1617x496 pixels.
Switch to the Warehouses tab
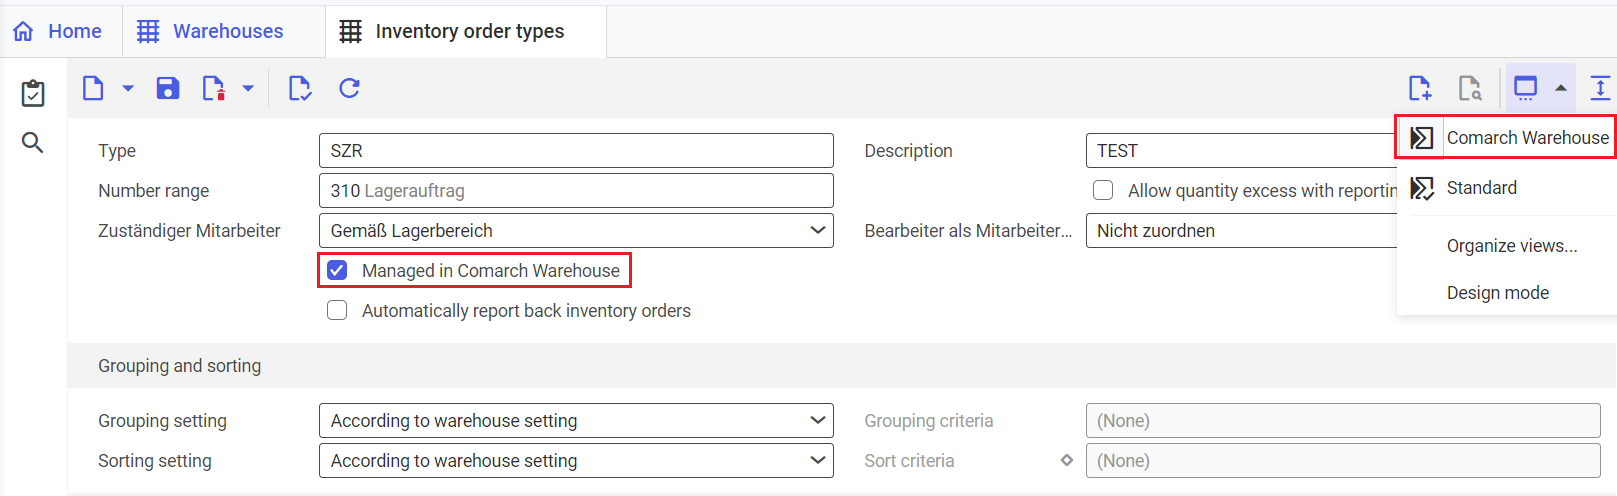210,31
